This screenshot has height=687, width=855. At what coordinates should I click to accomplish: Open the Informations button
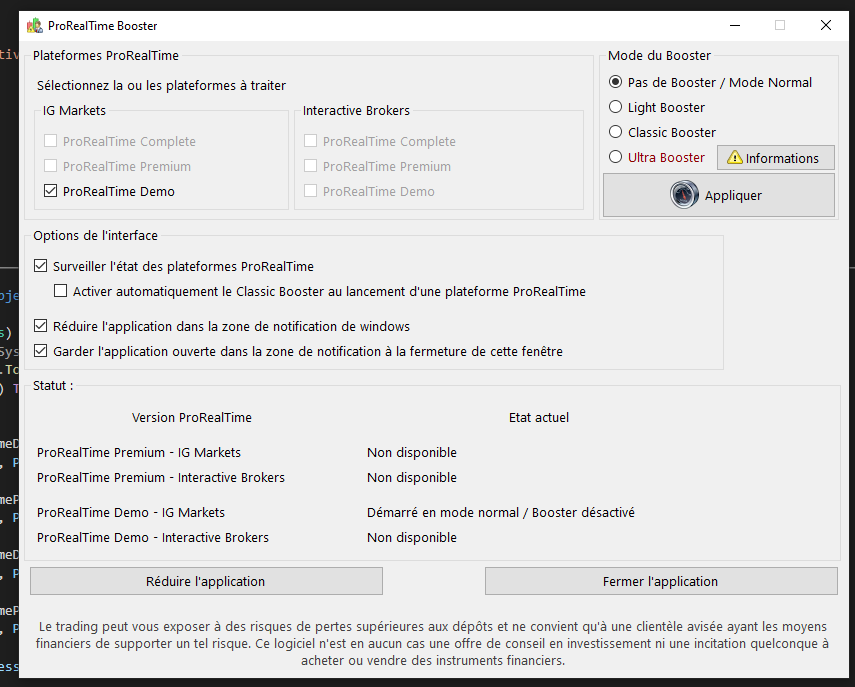click(775, 158)
